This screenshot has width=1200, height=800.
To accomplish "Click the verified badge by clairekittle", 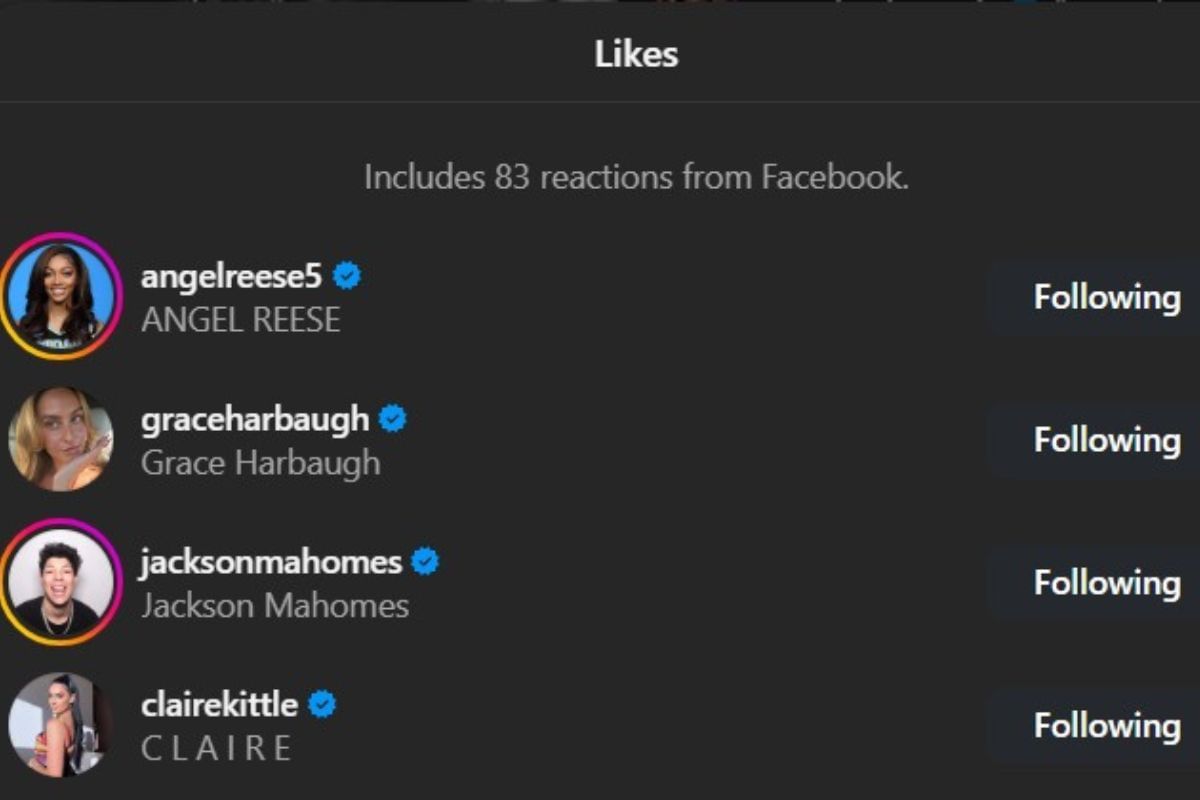I will 322,705.
